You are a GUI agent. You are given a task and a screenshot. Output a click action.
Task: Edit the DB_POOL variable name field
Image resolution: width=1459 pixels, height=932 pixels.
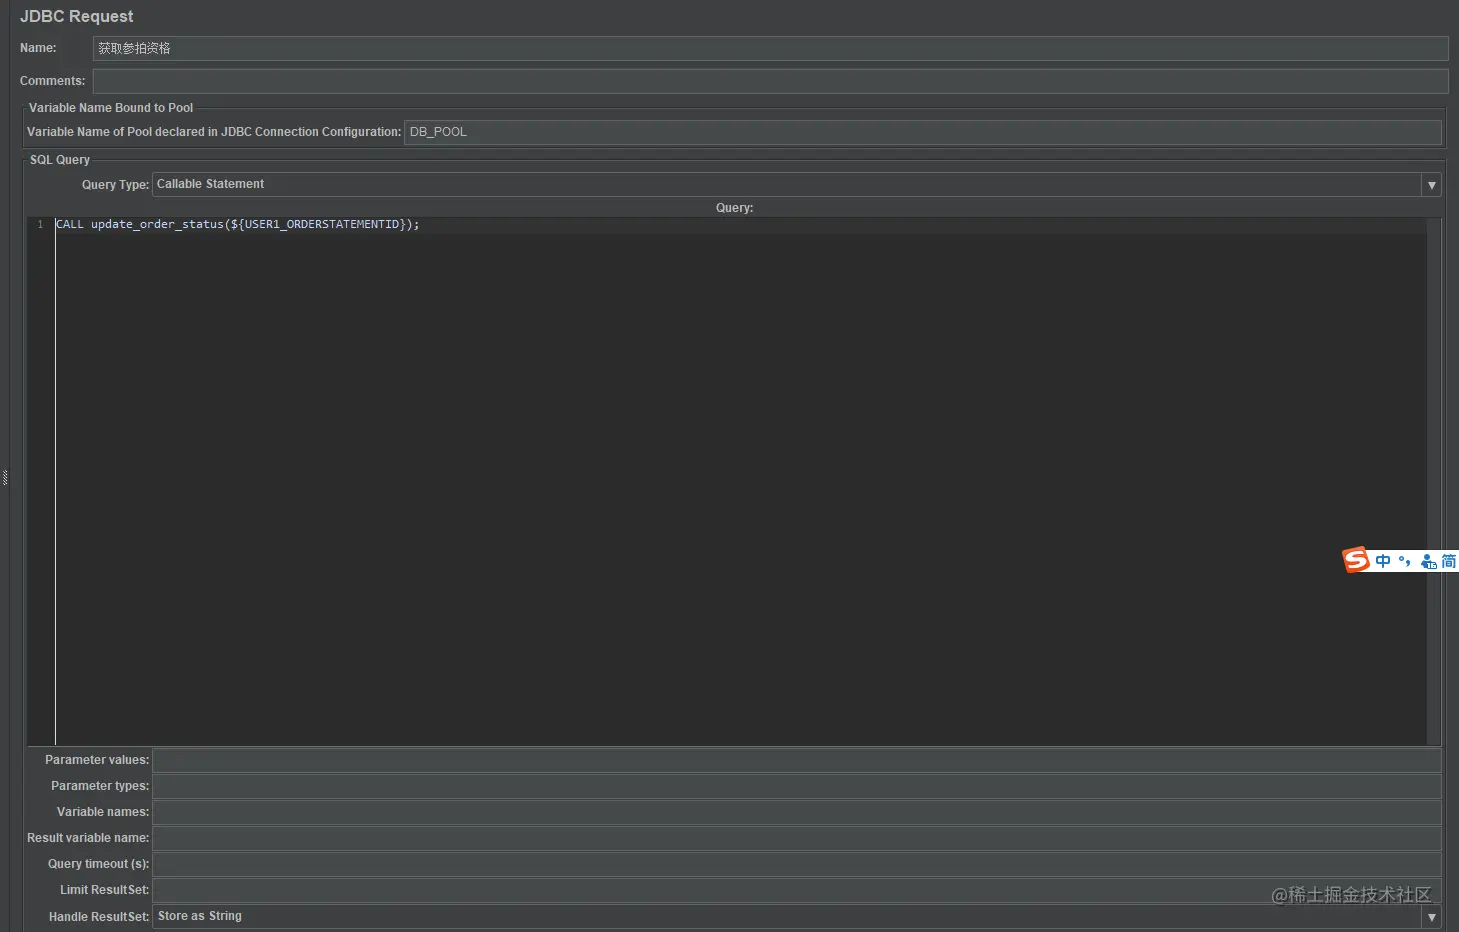point(922,132)
